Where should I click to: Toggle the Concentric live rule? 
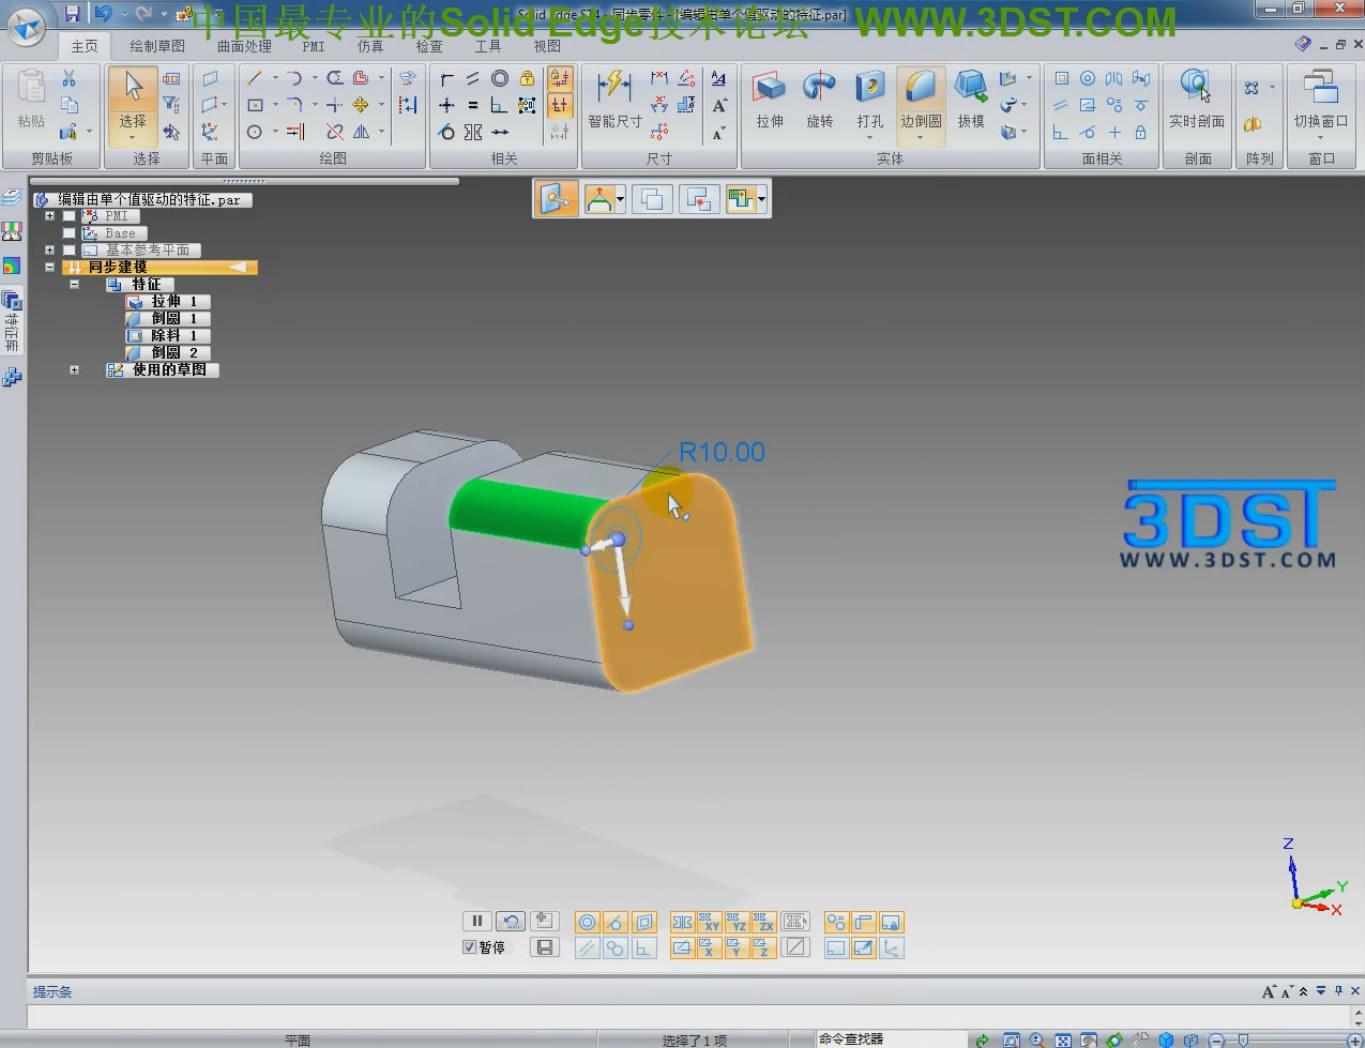point(588,922)
